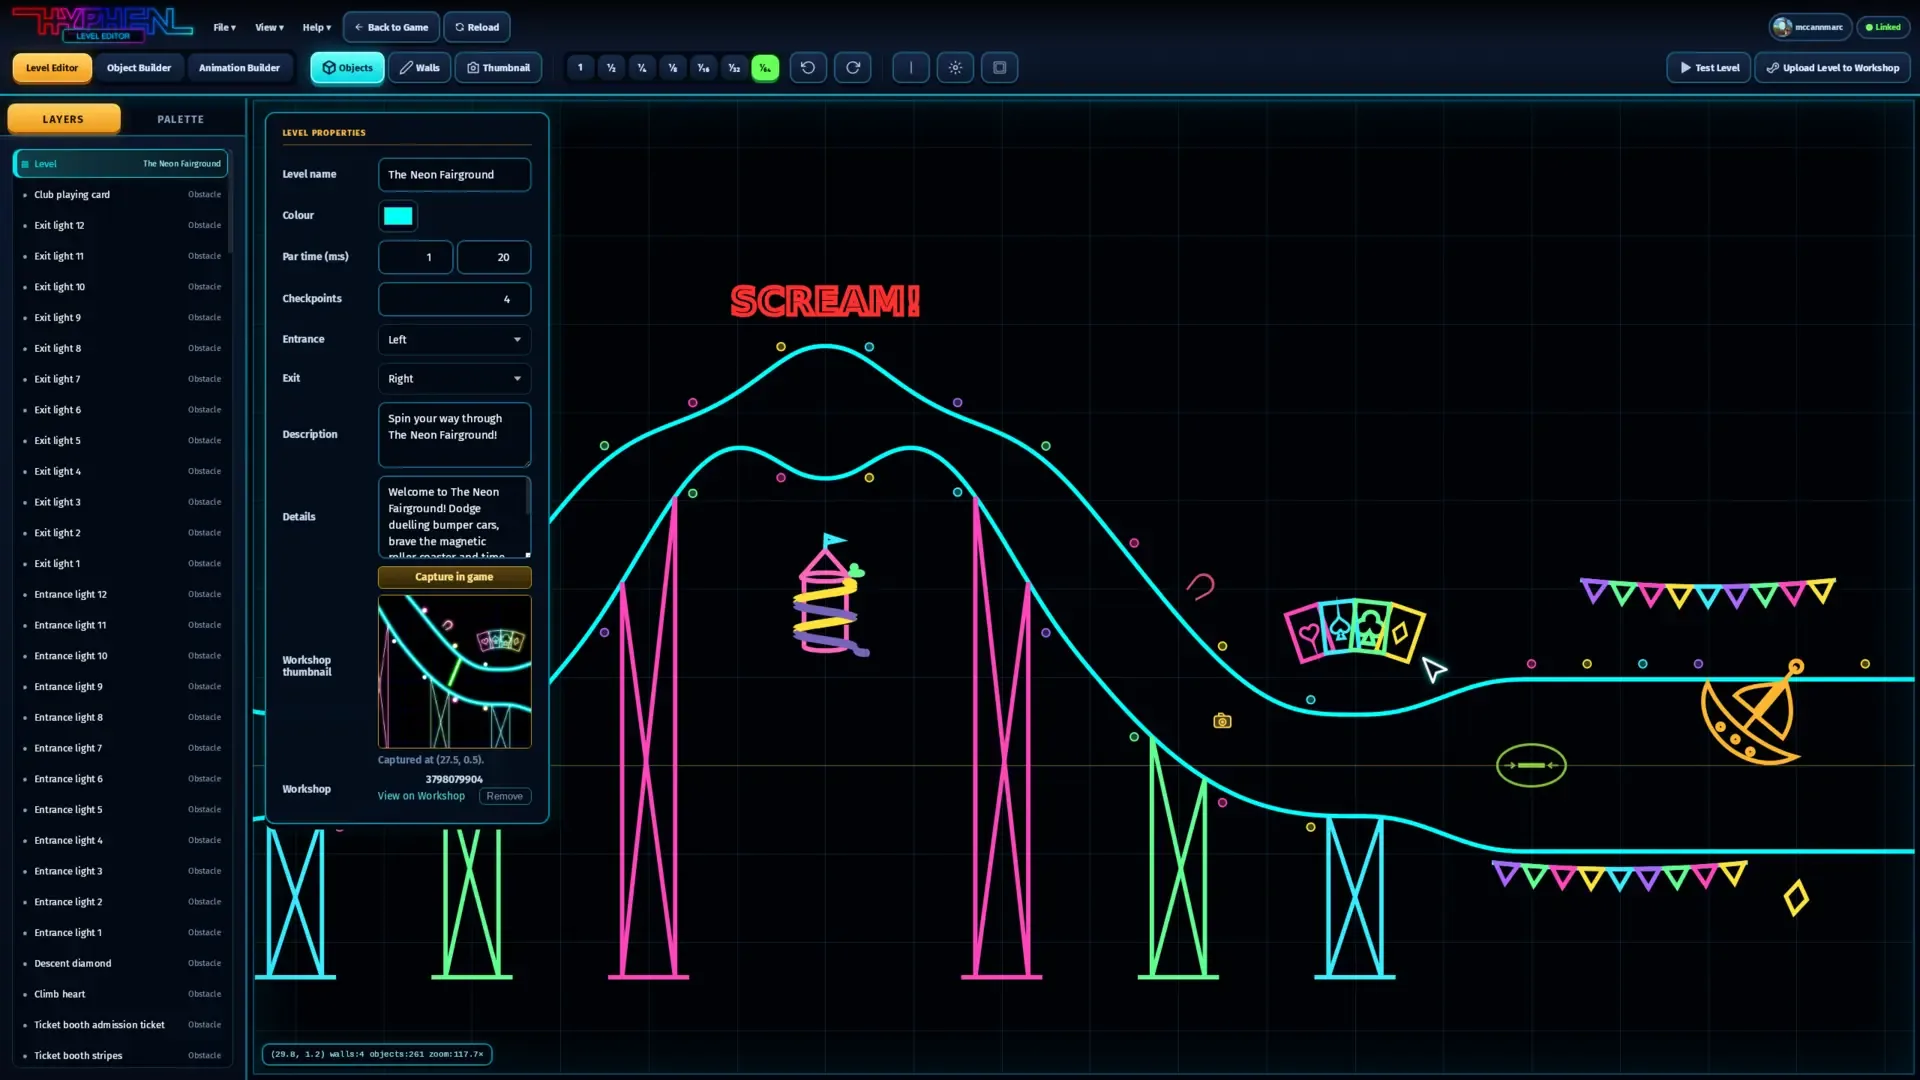Screen dimensions: 1920x1080
Task: Open the Help menu
Action: (x=316, y=27)
